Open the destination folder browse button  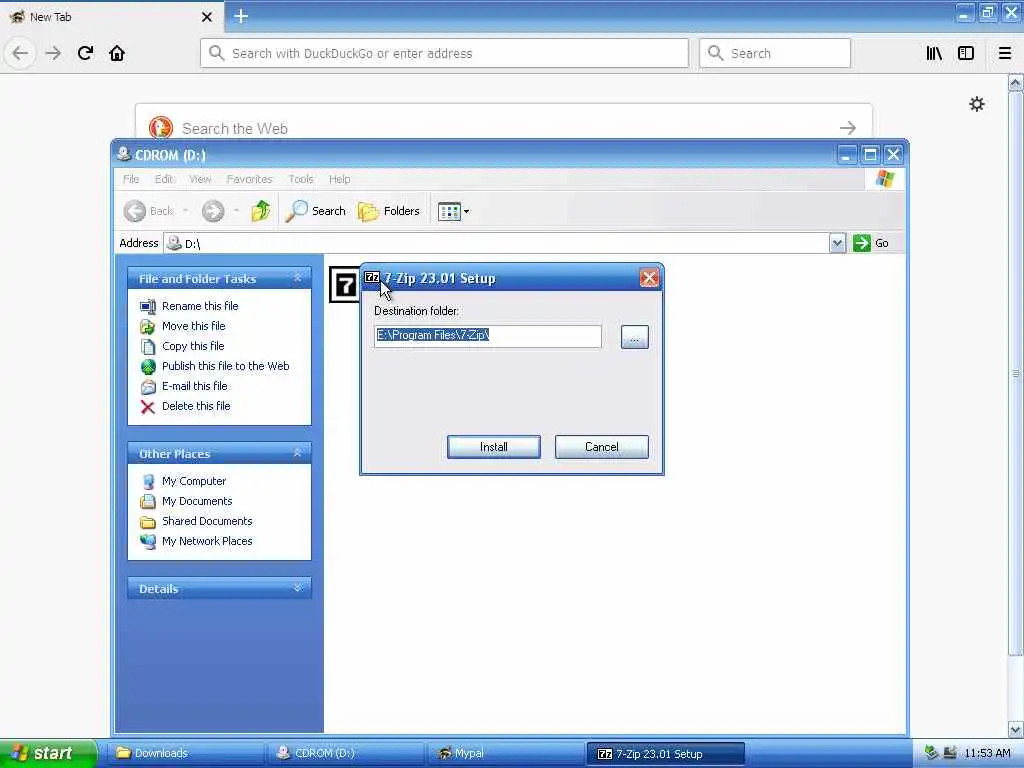(x=634, y=337)
